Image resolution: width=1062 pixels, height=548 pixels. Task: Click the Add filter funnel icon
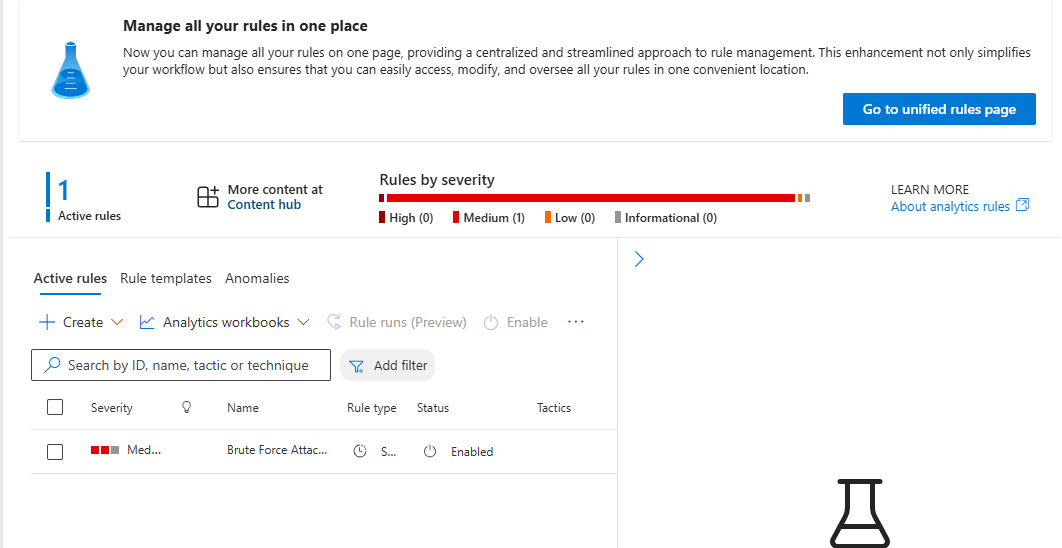[356, 366]
